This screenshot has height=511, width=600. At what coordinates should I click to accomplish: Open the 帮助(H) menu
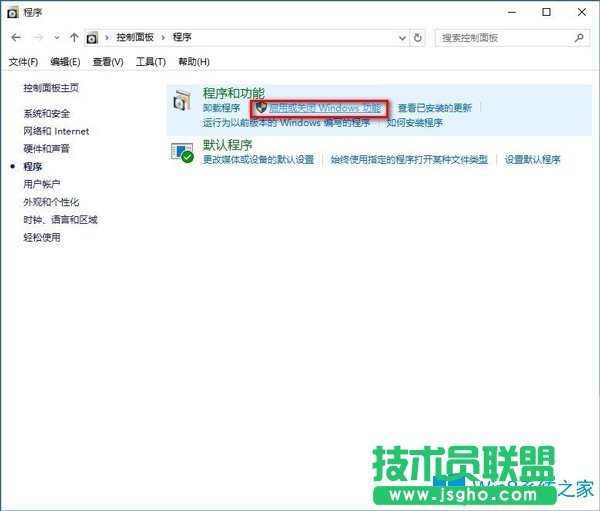[x=194, y=62]
